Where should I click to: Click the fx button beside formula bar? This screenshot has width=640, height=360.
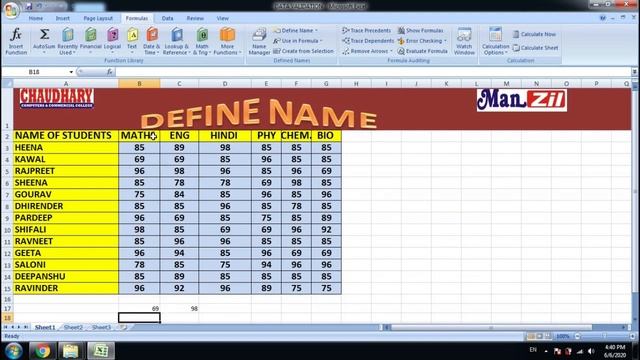click(109, 72)
